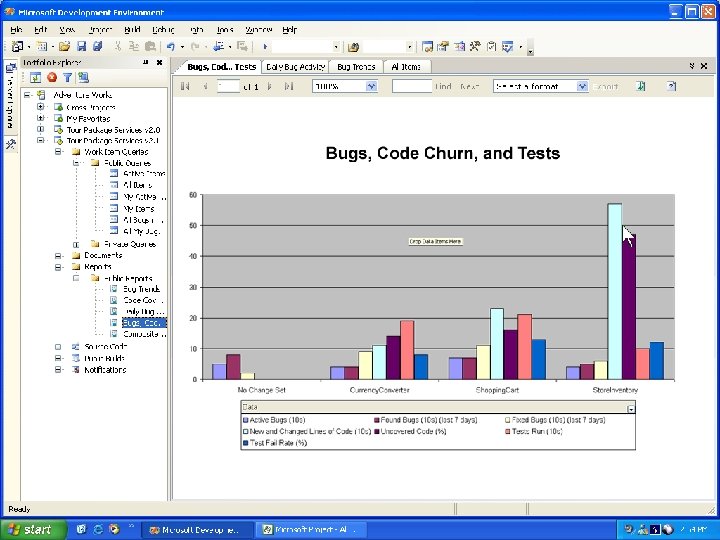Click the Copy icon in the toolbar
Image resolution: width=720 pixels, height=540 pixels.
(x=134, y=46)
